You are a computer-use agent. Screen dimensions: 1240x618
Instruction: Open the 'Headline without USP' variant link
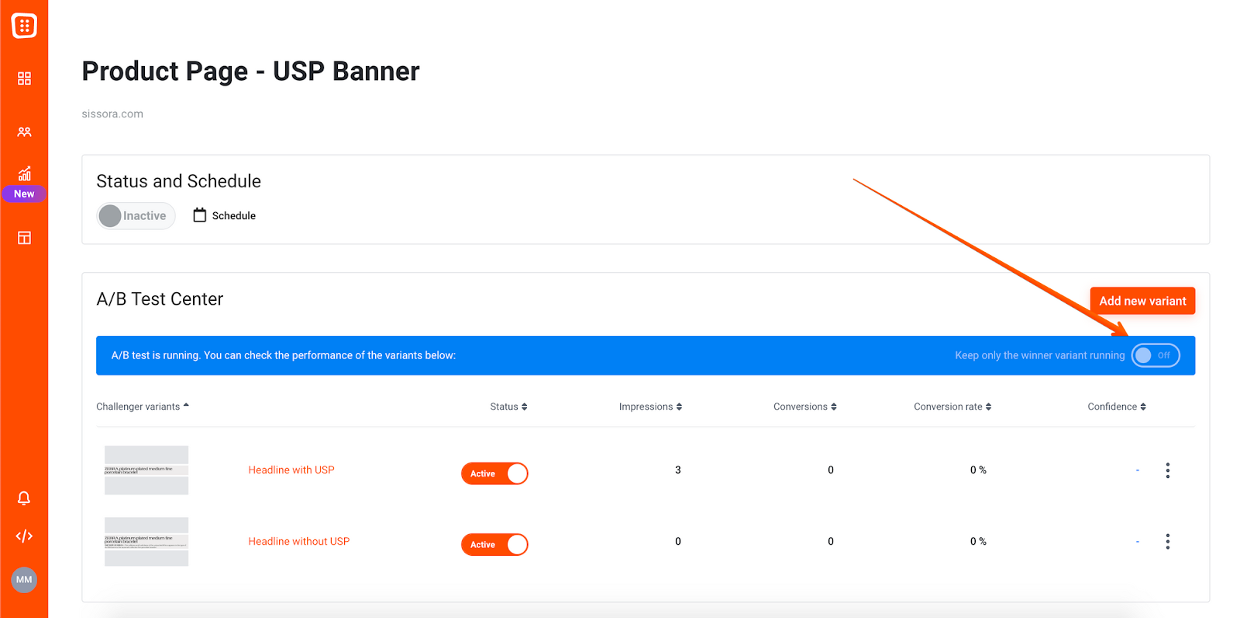[299, 541]
